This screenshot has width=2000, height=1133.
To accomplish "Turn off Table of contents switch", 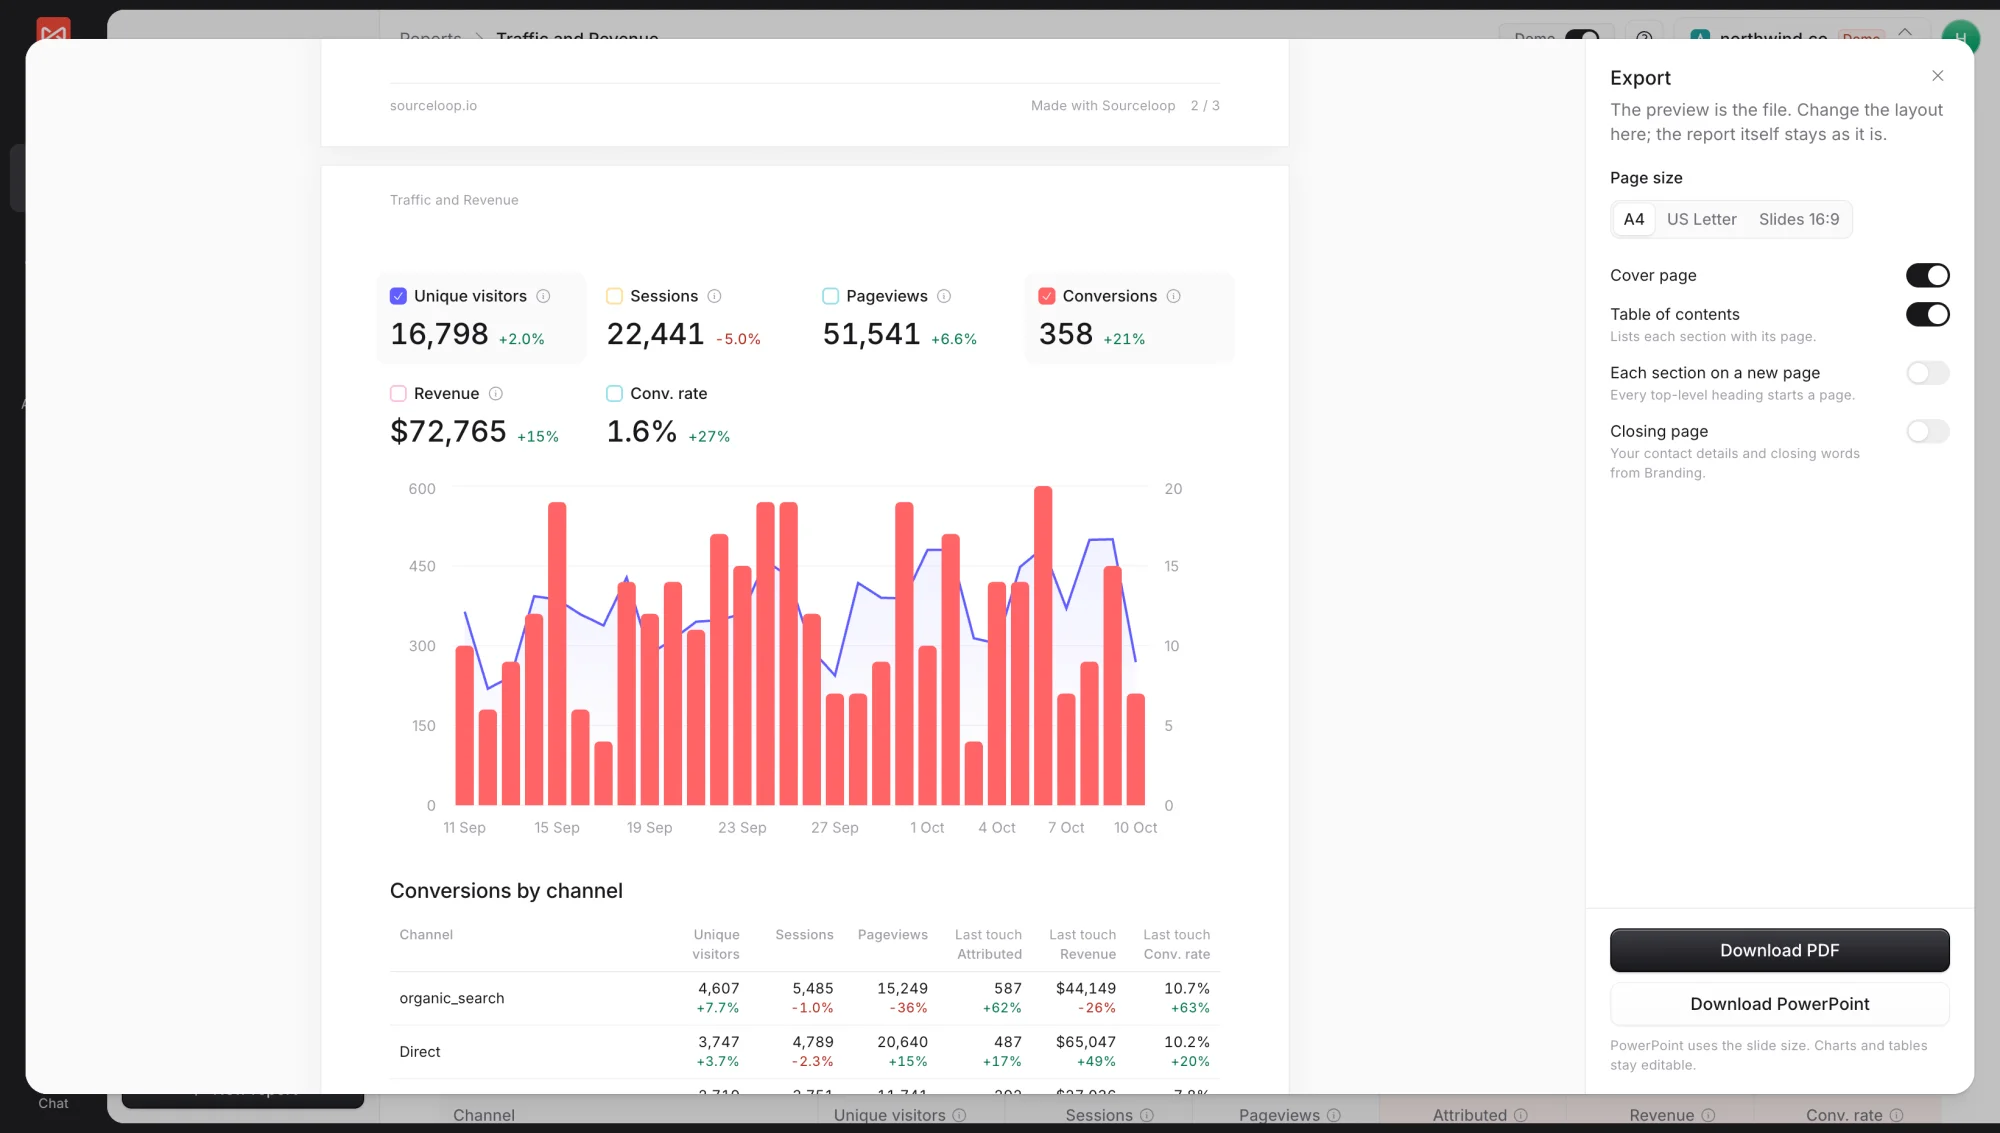I will [x=1927, y=314].
